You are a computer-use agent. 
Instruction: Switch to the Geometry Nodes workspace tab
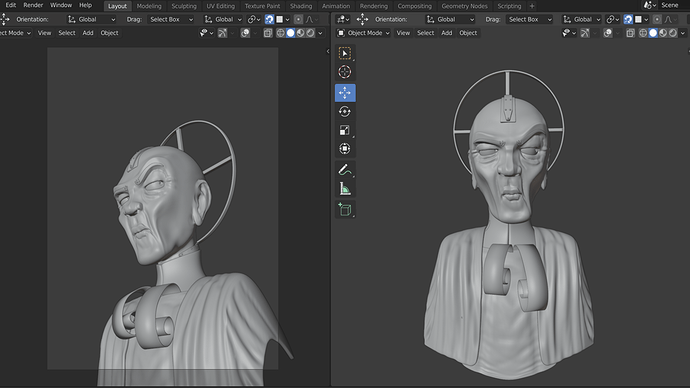point(464,6)
